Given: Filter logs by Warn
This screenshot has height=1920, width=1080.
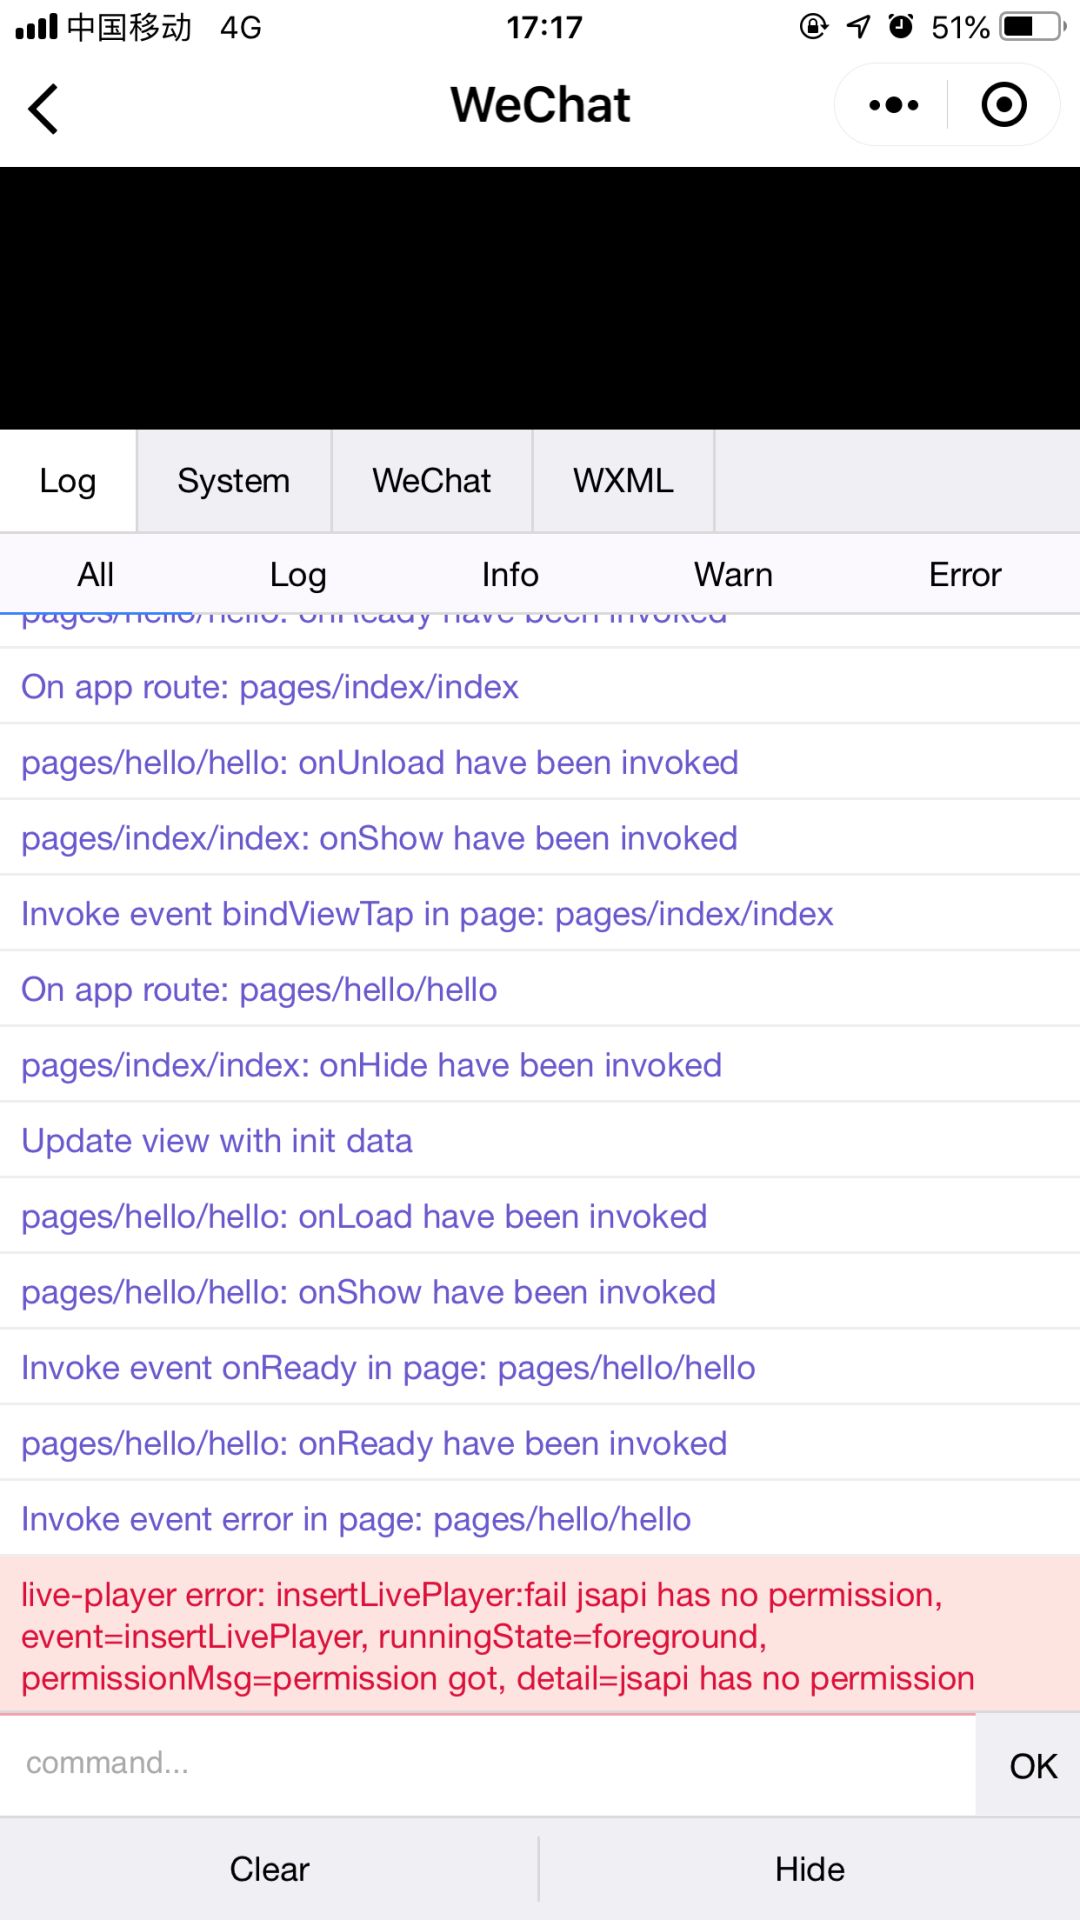Looking at the screenshot, I should point(733,574).
